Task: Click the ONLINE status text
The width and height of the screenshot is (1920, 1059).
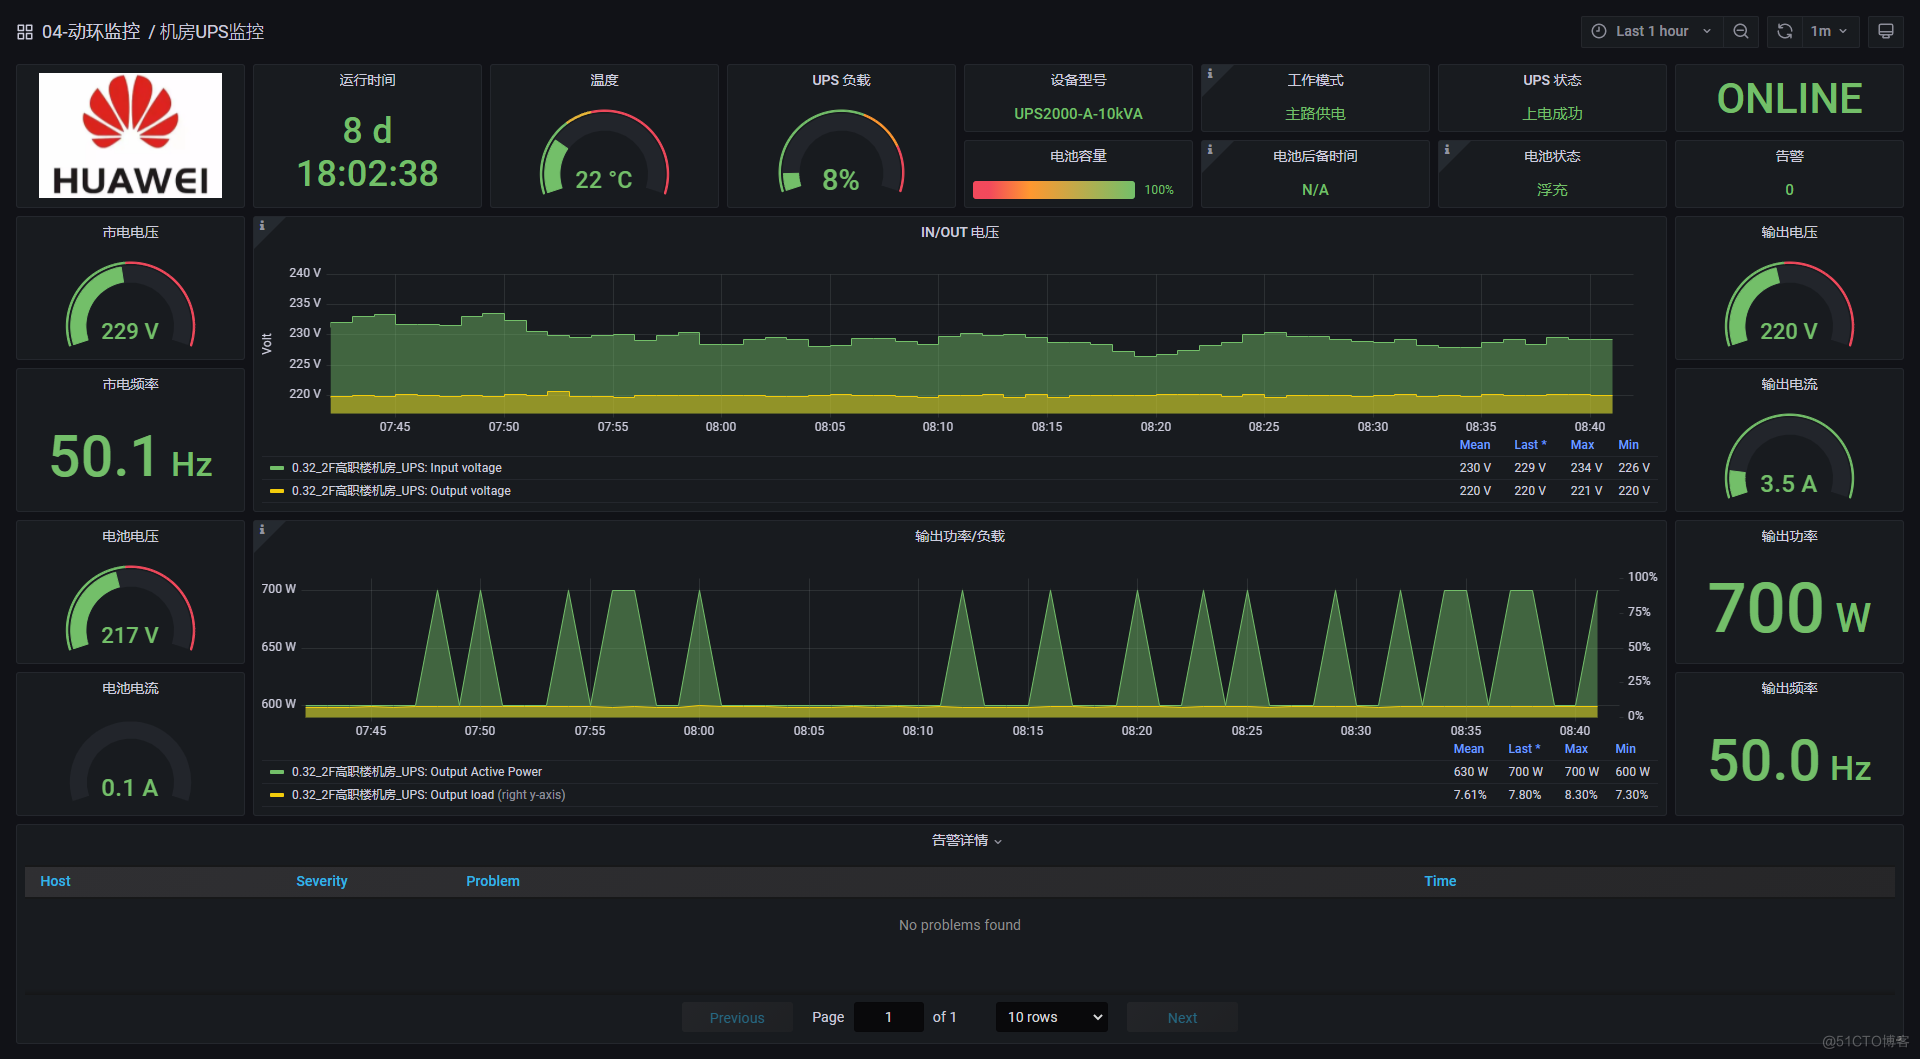Action: click(1789, 98)
